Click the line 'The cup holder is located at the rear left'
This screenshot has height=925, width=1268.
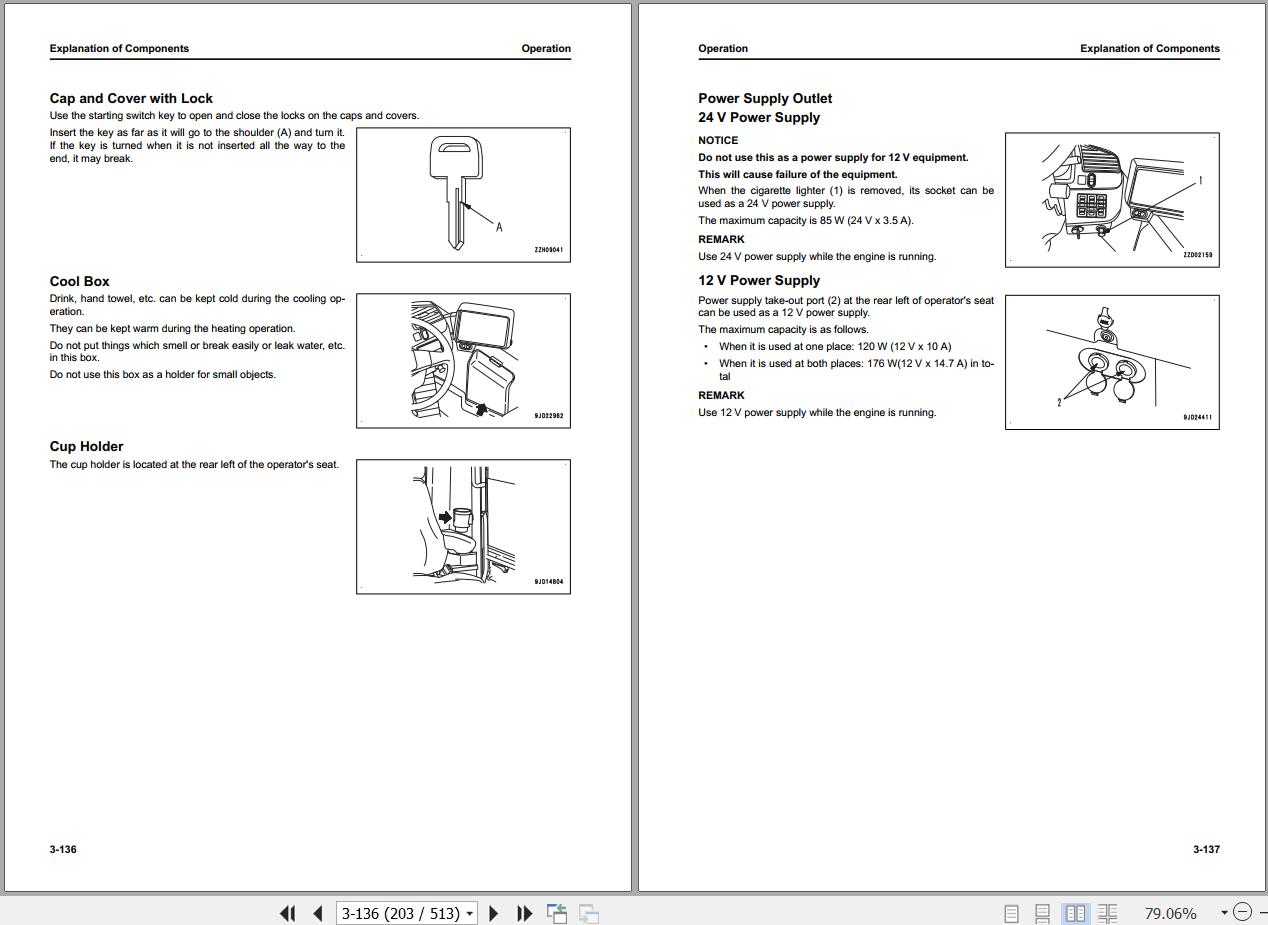[194, 464]
